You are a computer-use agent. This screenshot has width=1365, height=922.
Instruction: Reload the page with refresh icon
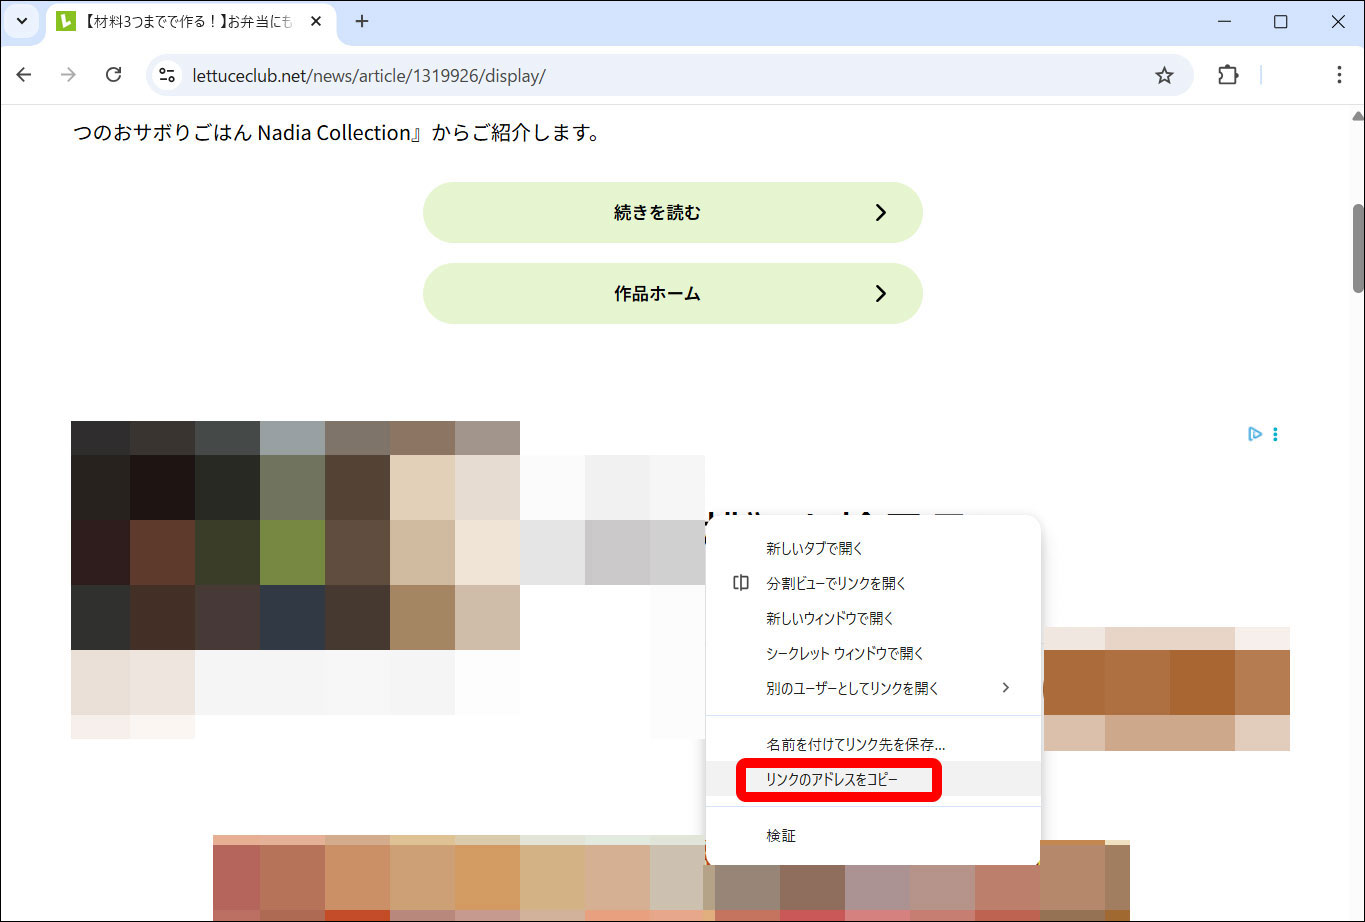pos(114,75)
